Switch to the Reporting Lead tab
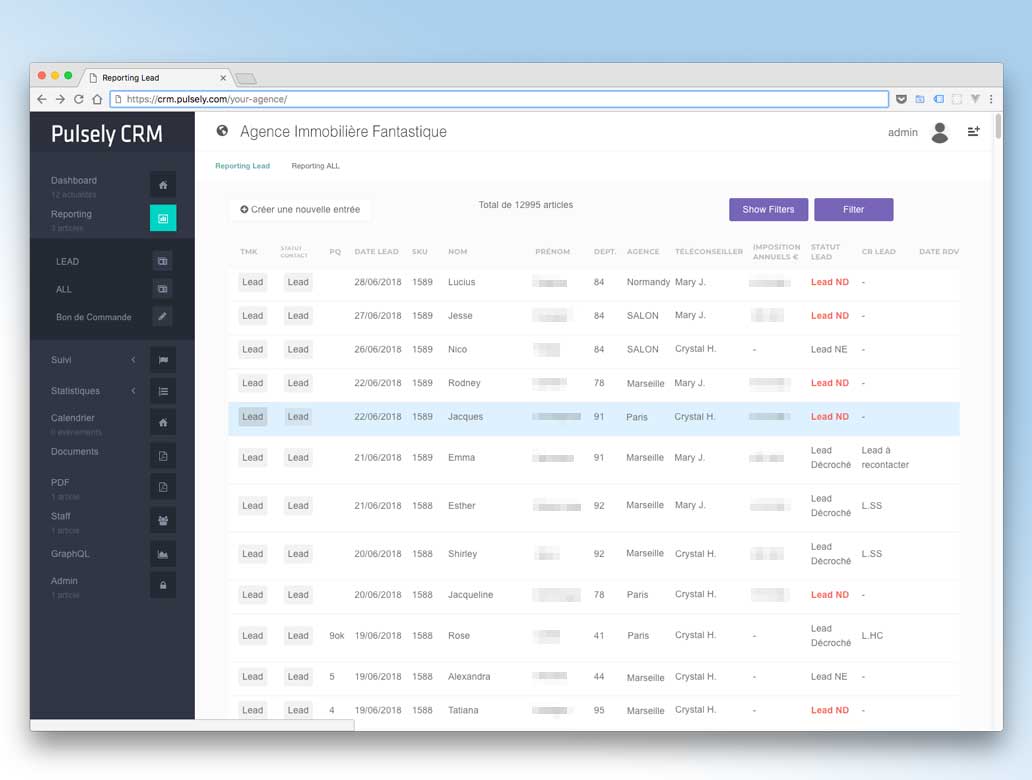The image size is (1032, 780). pyautogui.click(x=242, y=166)
